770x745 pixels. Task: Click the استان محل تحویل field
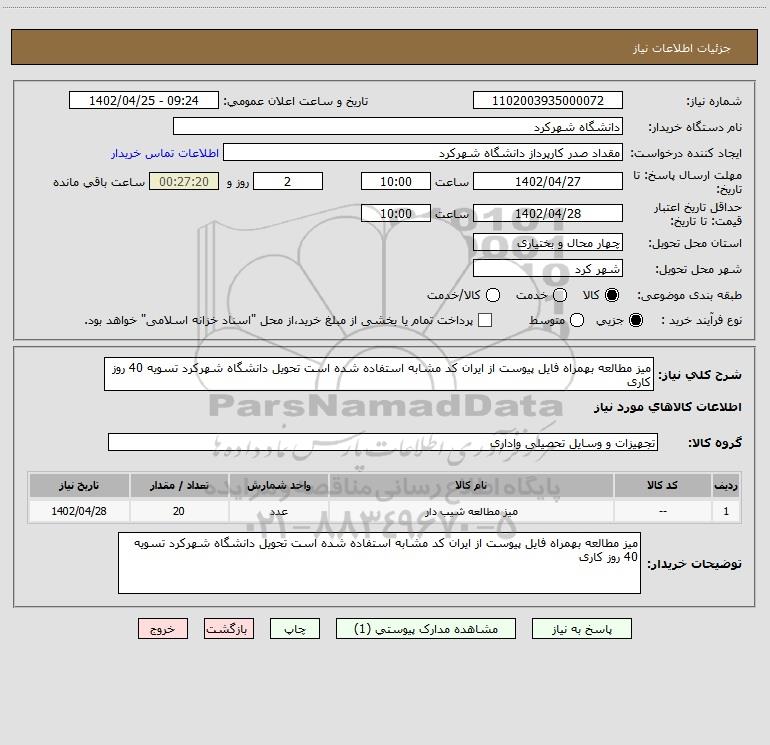click(x=548, y=243)
